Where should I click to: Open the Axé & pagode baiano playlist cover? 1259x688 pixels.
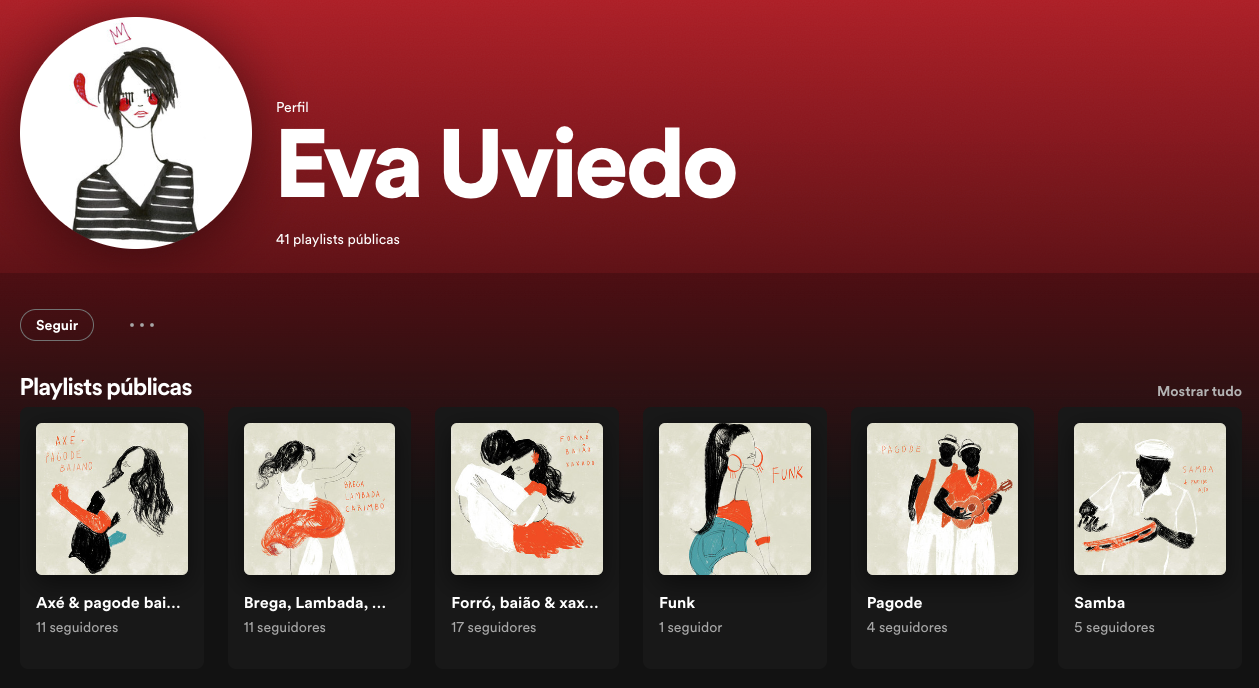click(x=112, y=499)
